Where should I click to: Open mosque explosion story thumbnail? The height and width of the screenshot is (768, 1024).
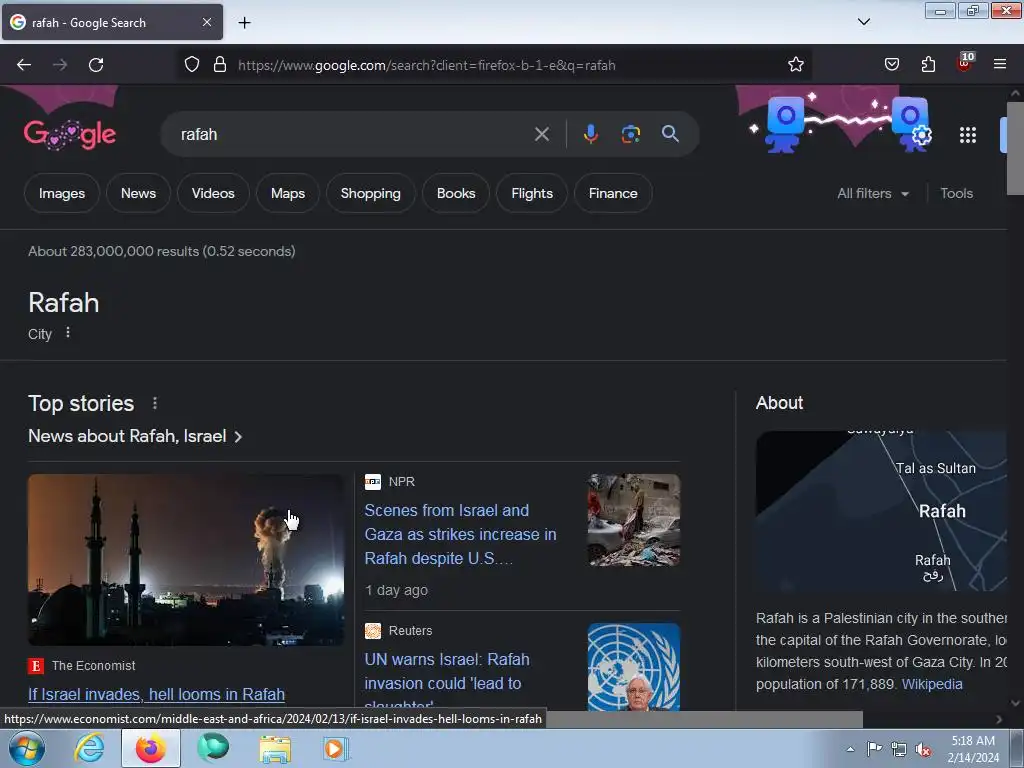(185, 560)
